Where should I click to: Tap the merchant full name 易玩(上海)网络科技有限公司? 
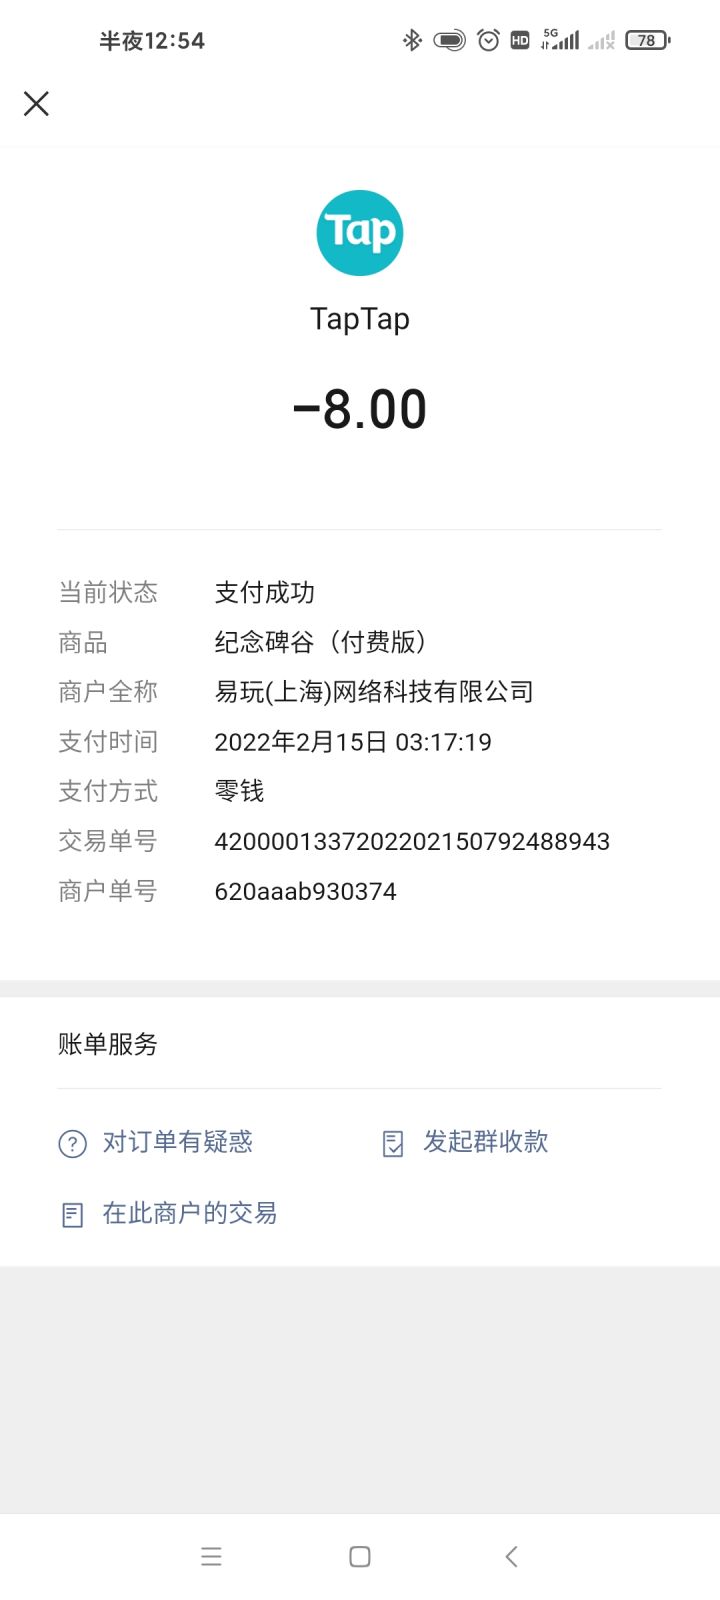pos(374,692)
